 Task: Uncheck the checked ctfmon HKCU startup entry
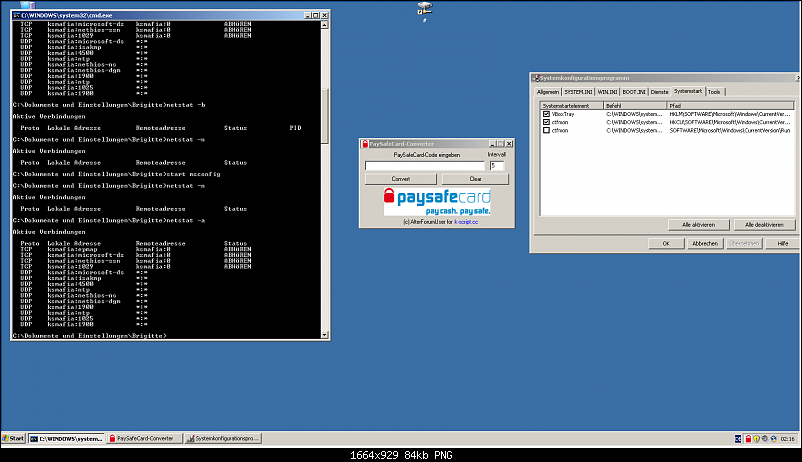pos(546,122)
